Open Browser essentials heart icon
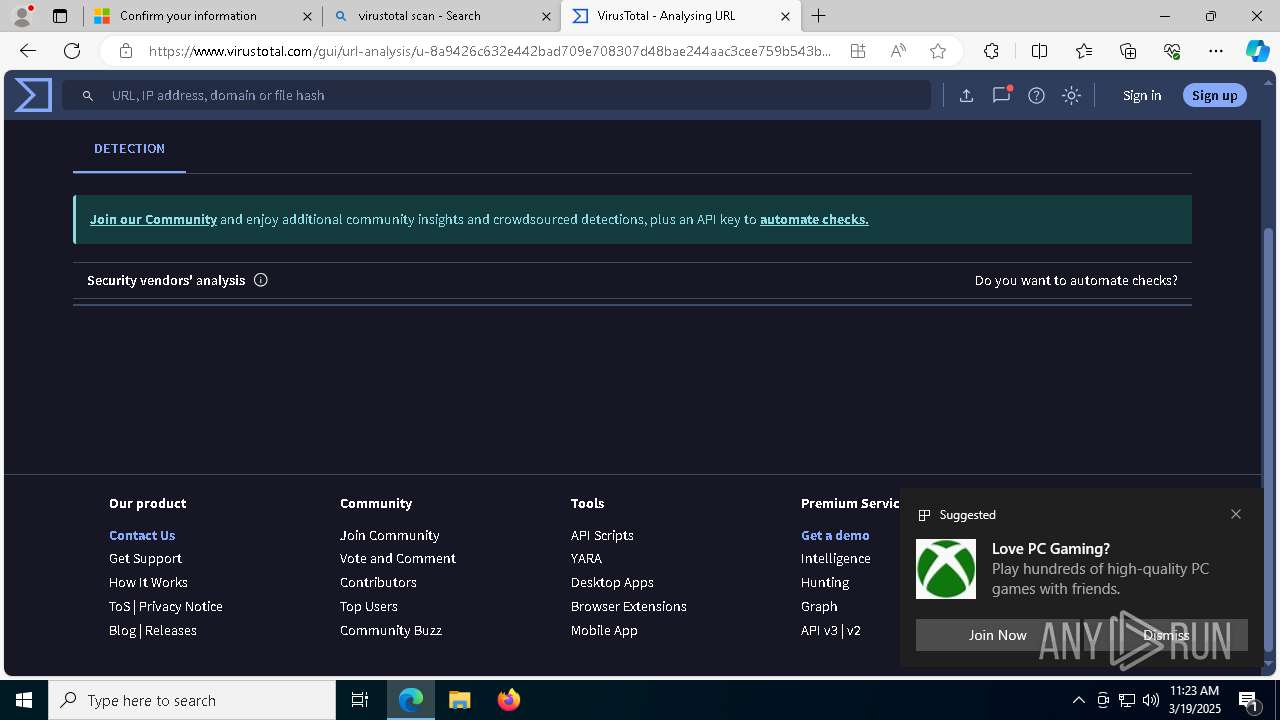Viewport: 1280px width, 720px height. [x=1172, y=51]
